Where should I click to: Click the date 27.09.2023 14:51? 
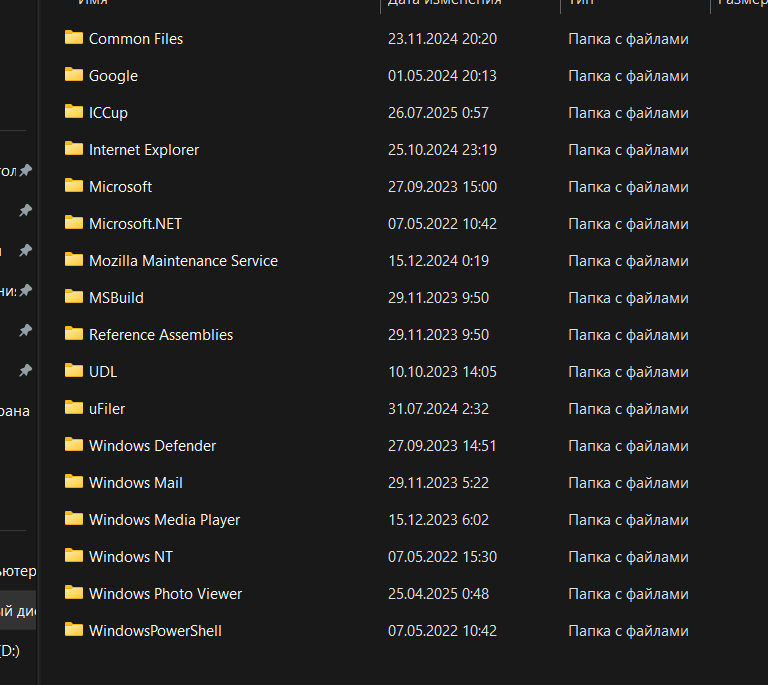coord(442,446)
